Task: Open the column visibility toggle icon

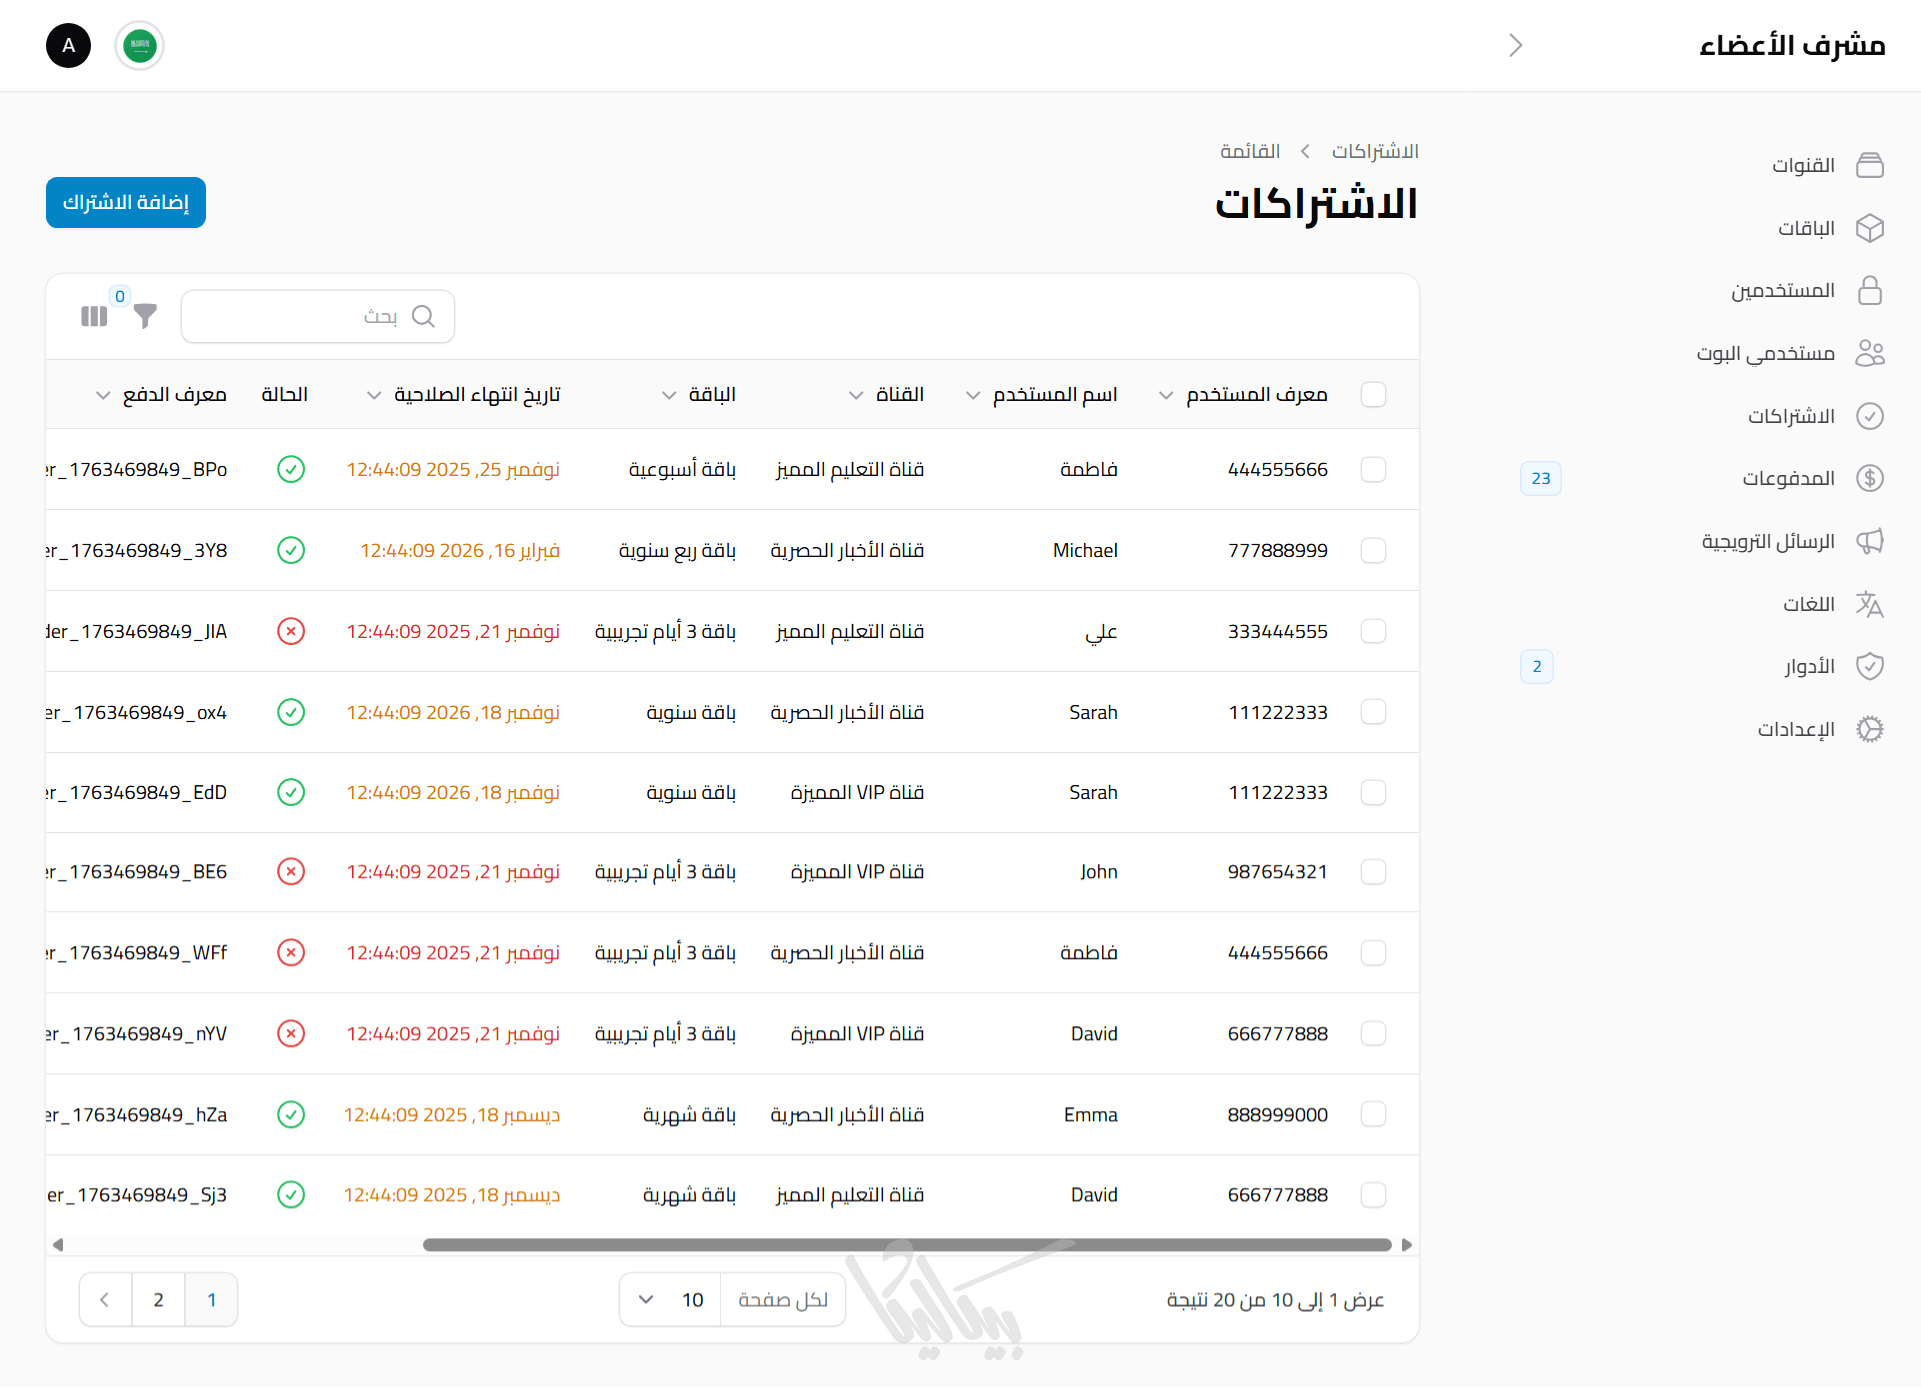Action: [x=94, y=316]
